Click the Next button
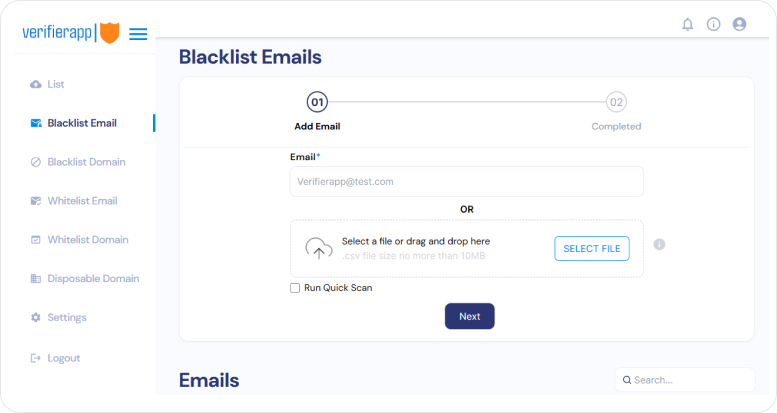The height and width of the screenshot is (413, 777). click(469, 316)
